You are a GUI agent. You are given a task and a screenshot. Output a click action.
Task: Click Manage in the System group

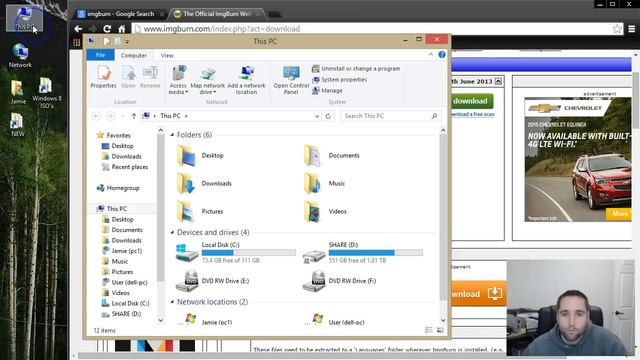tap(327, 91)
